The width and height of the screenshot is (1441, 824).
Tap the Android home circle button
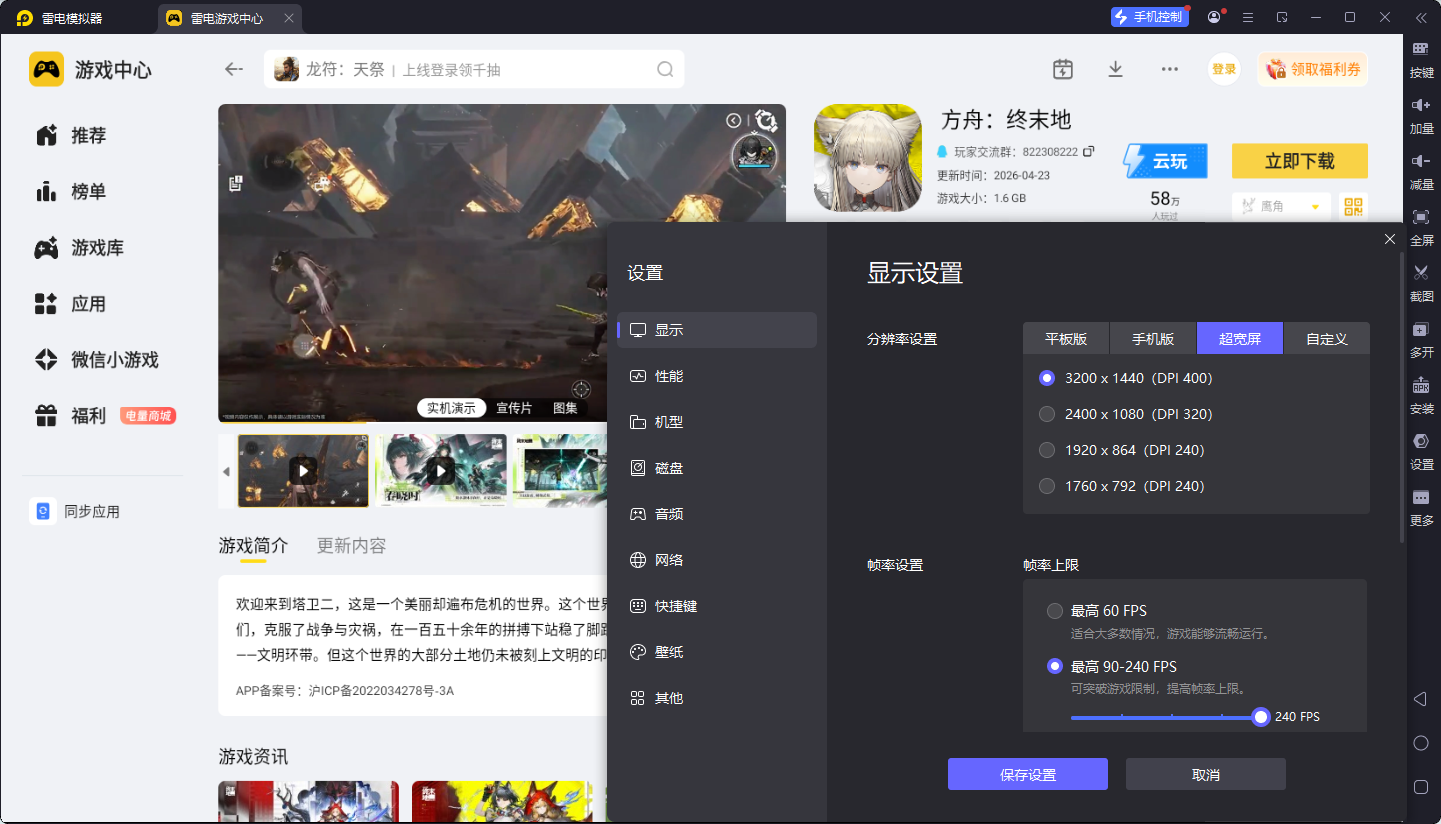pos(1420,743)
